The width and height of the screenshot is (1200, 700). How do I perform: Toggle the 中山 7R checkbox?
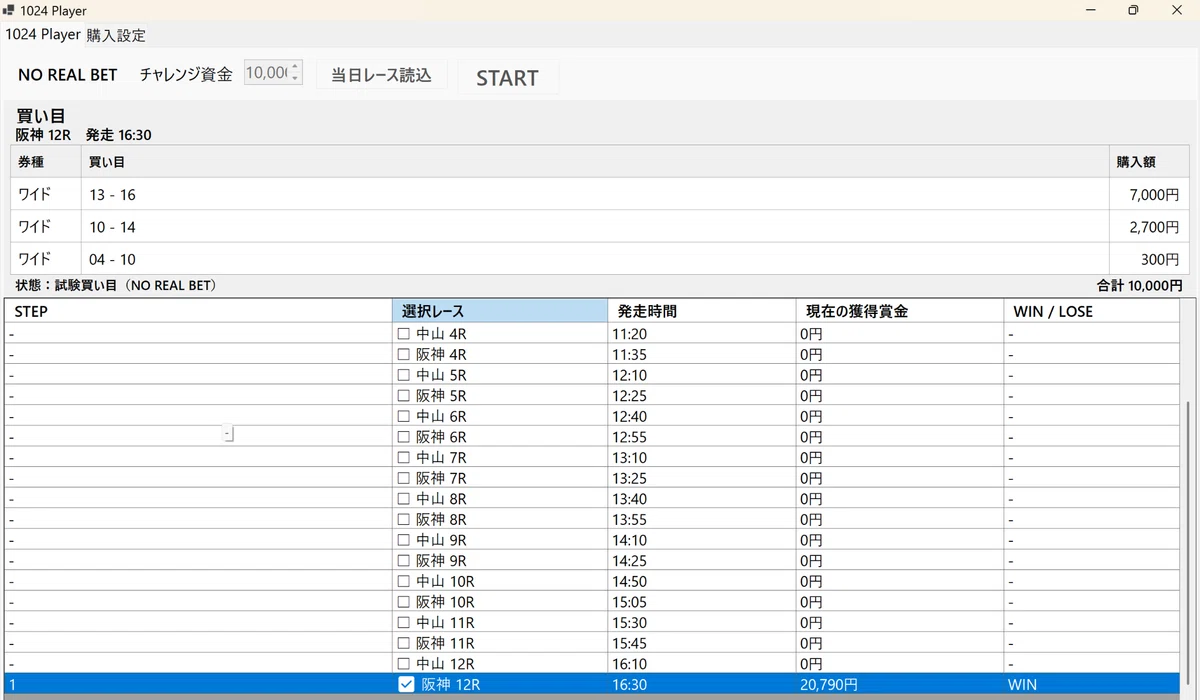point(404,458)
